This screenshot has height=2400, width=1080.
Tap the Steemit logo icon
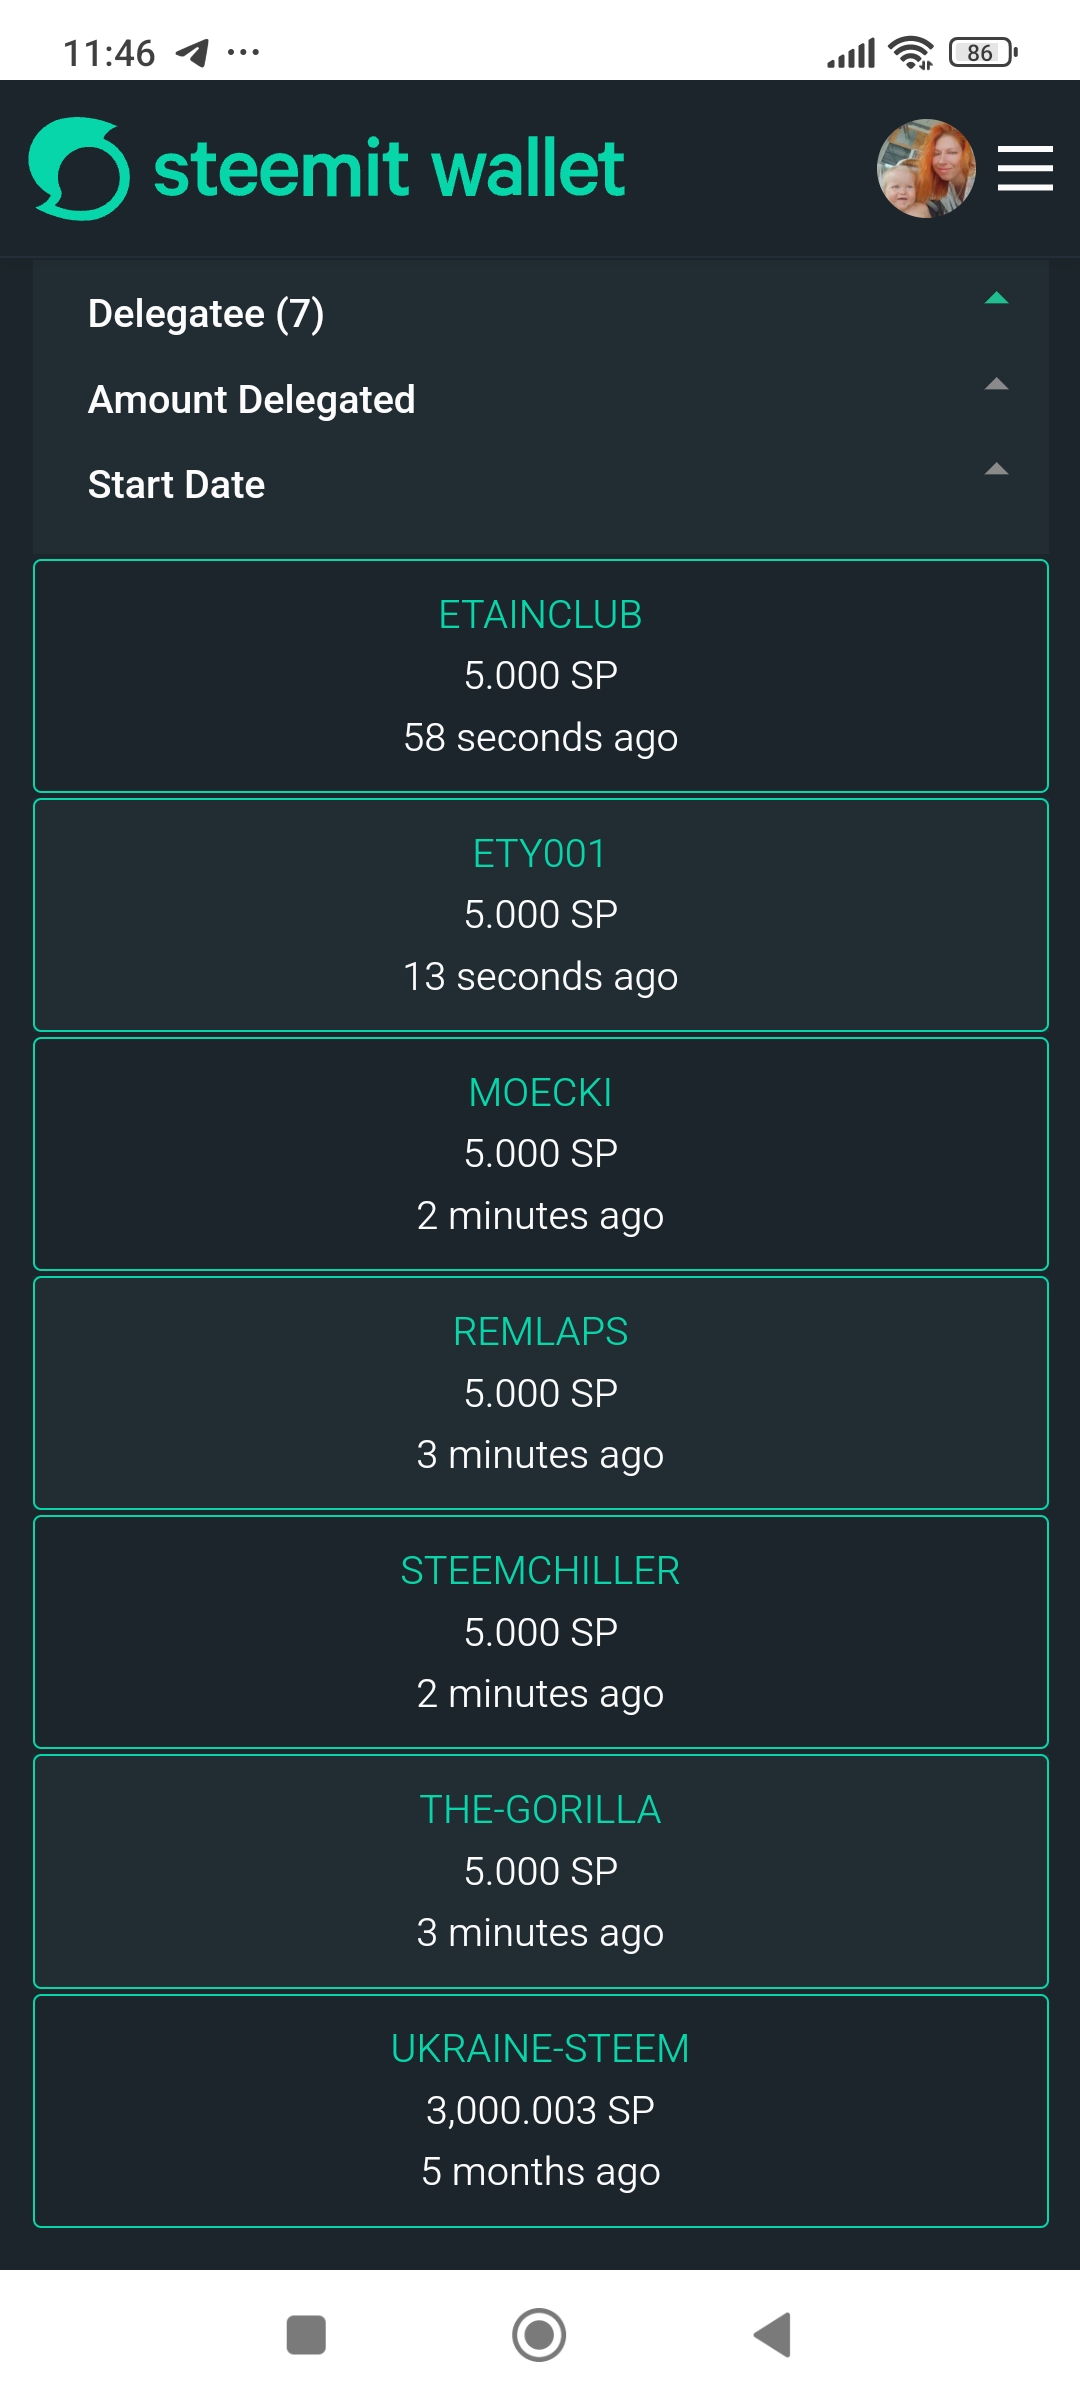coord(79,168)
